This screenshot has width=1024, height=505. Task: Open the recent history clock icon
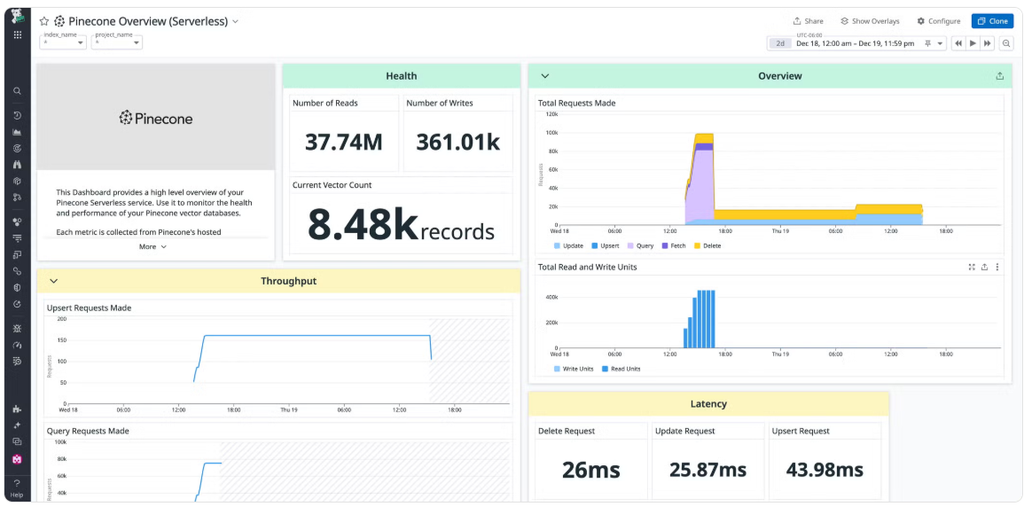tap(18, 116)
